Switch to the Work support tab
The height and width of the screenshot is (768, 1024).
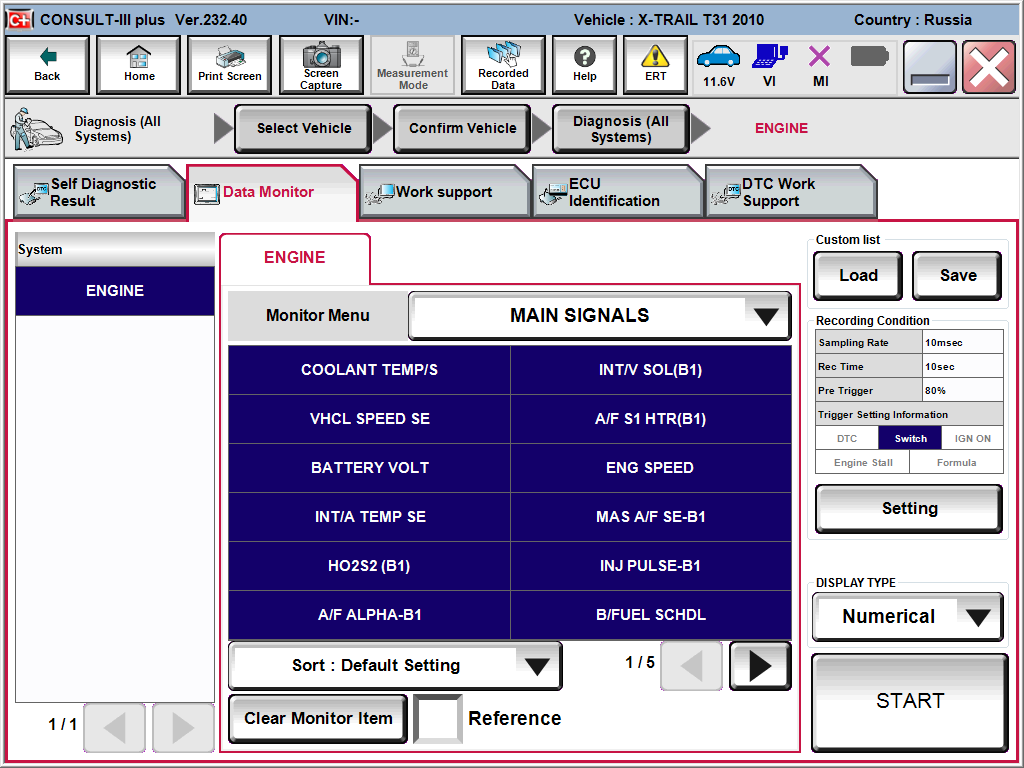pos(444,192)
